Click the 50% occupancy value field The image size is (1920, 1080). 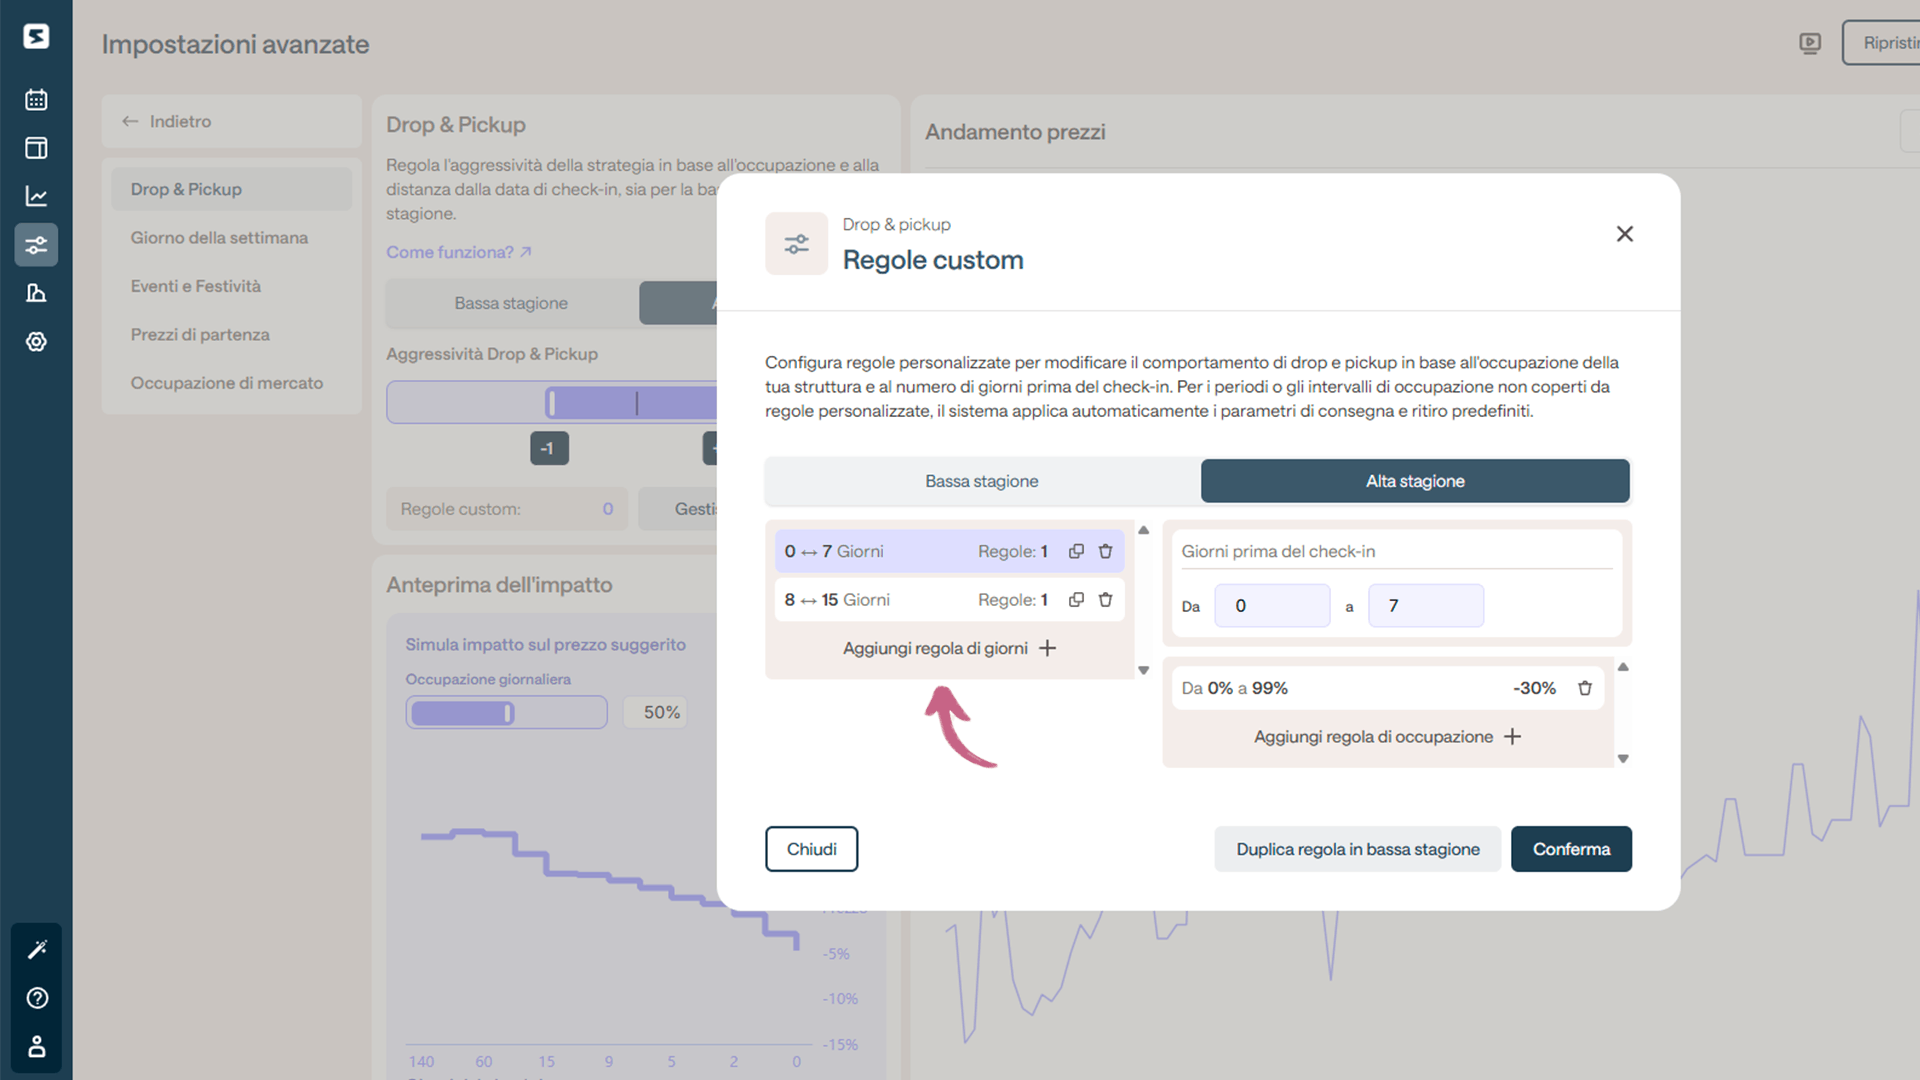(656, 712)
